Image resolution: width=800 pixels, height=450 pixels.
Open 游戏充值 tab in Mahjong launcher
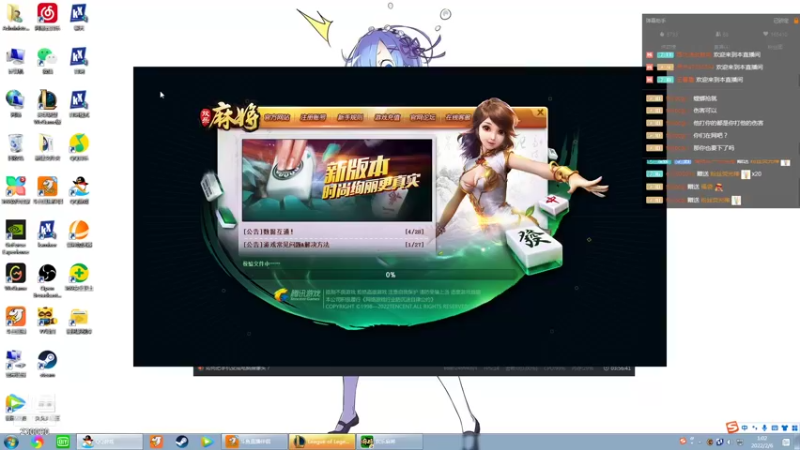click(x=387, y=117)
